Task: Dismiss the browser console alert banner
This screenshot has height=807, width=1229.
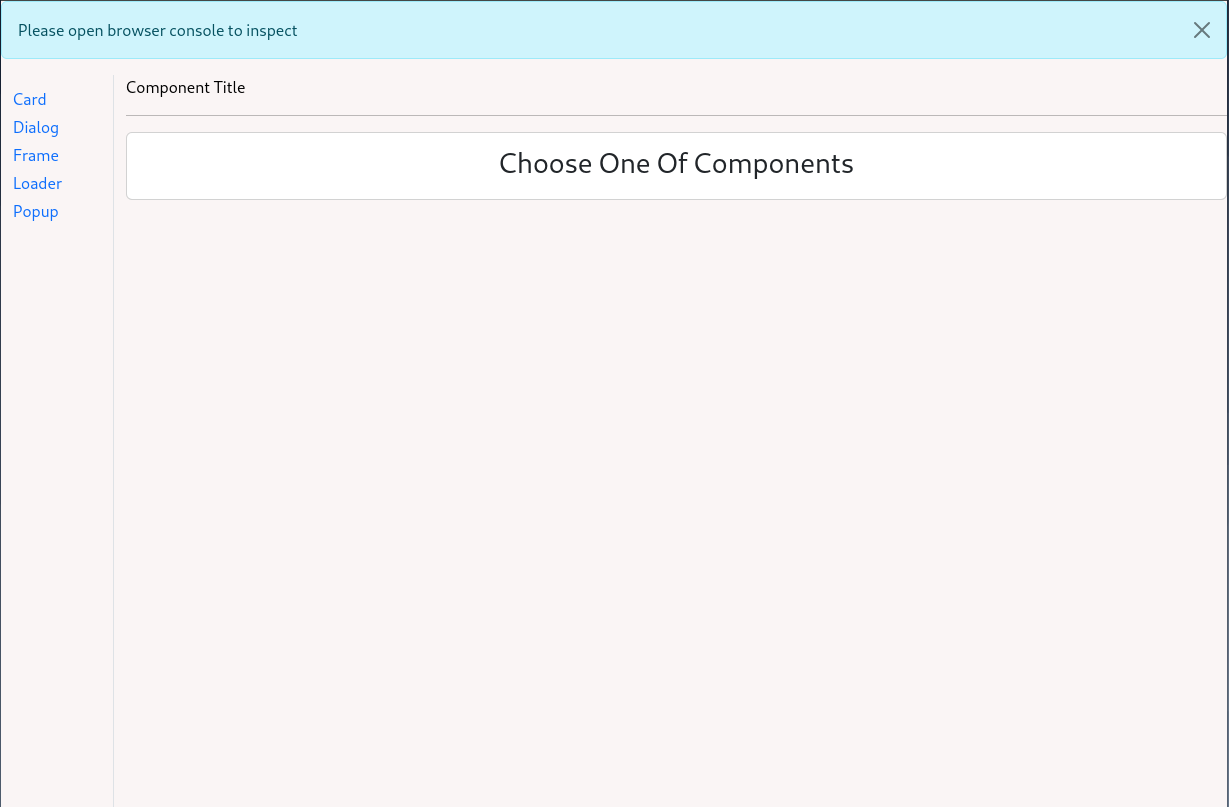Action: (1201, 30)
